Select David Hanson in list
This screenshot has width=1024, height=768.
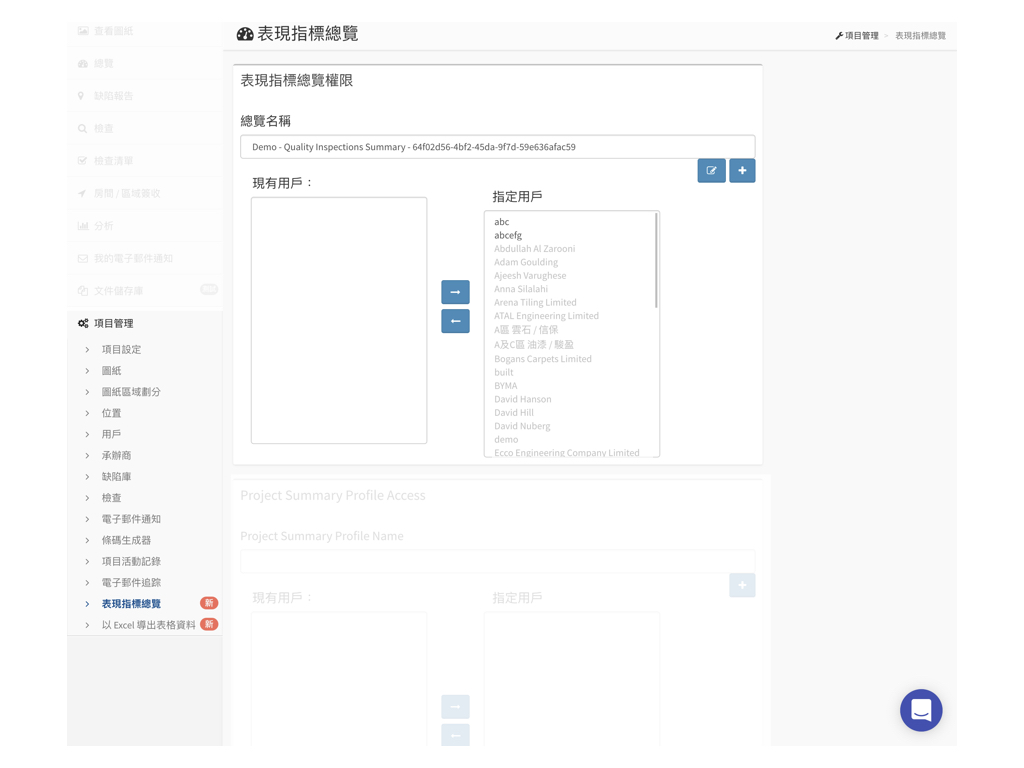(x=522, y=399)
